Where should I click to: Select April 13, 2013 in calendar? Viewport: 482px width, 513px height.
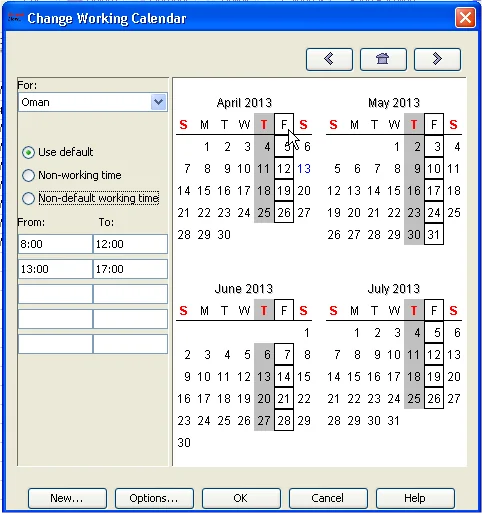[304, 169]
